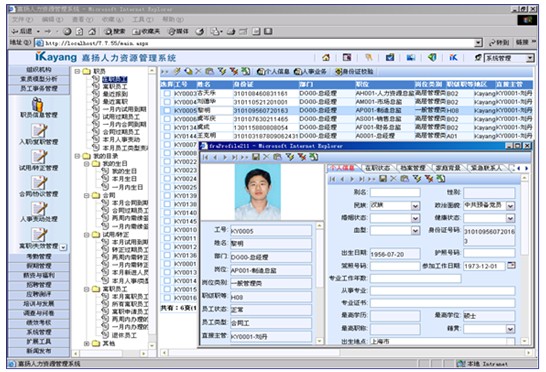The image size is (546, 372).
Task: Click the delete X icon in the 个人信息 tab toolbar
Action: [x=393, y=179]
